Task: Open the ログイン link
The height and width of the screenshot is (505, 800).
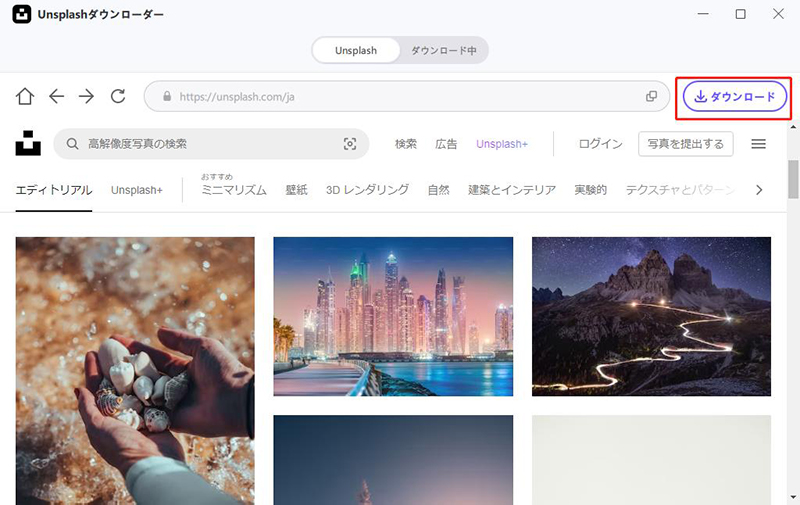Action: click(600, 144)
